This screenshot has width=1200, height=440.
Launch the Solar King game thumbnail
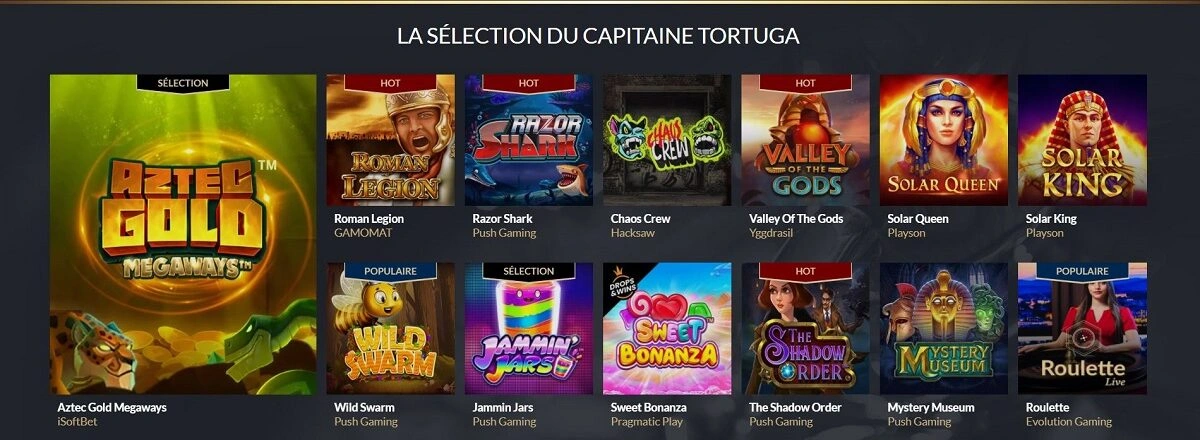(1082, 140)
